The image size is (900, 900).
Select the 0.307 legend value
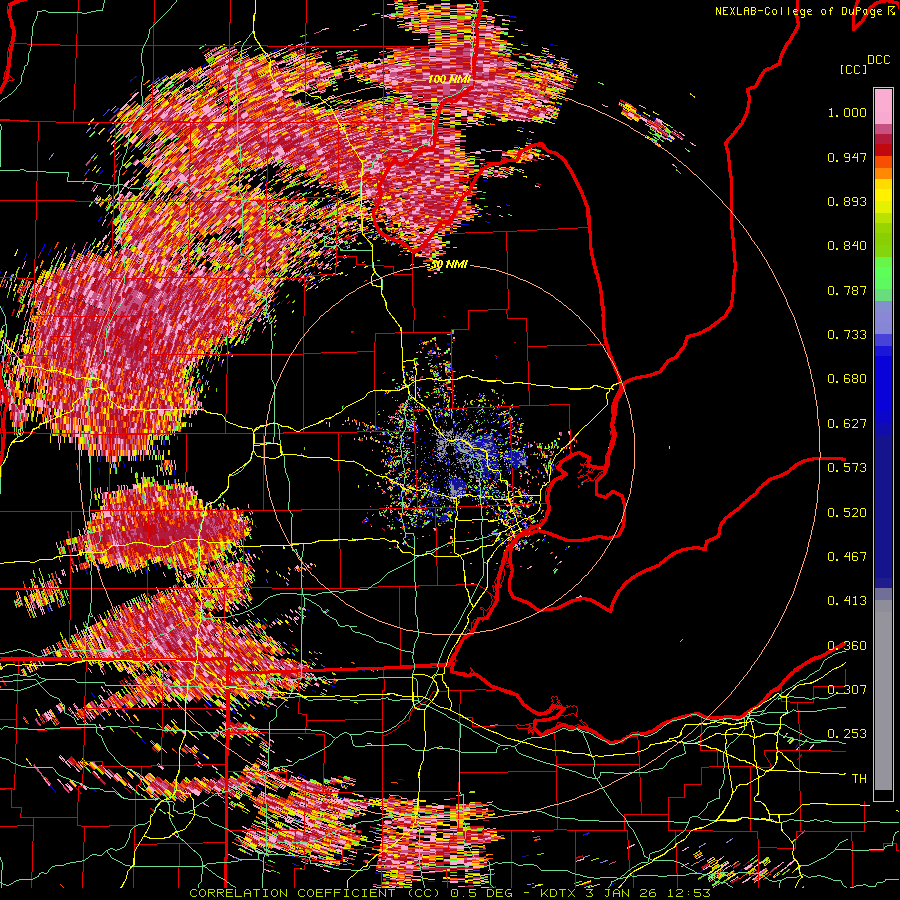point(847,689)
